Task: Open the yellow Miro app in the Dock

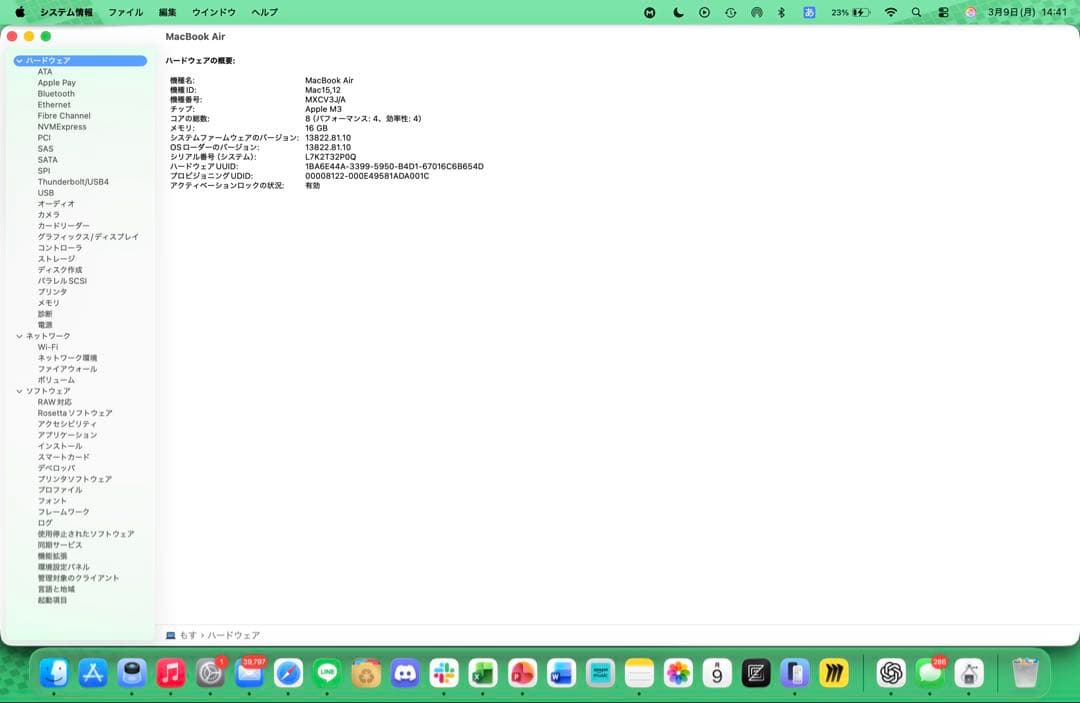Action: pyautogui.click(x=834, y=673)
